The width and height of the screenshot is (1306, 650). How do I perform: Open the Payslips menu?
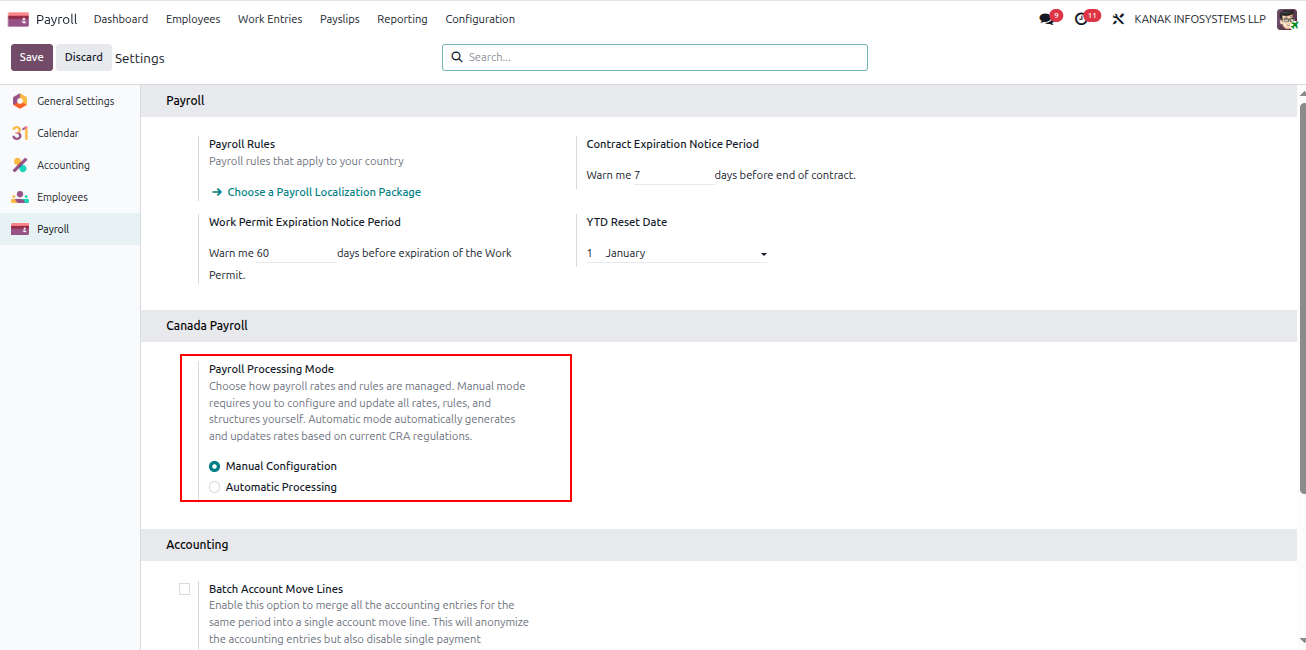[340, 19]
